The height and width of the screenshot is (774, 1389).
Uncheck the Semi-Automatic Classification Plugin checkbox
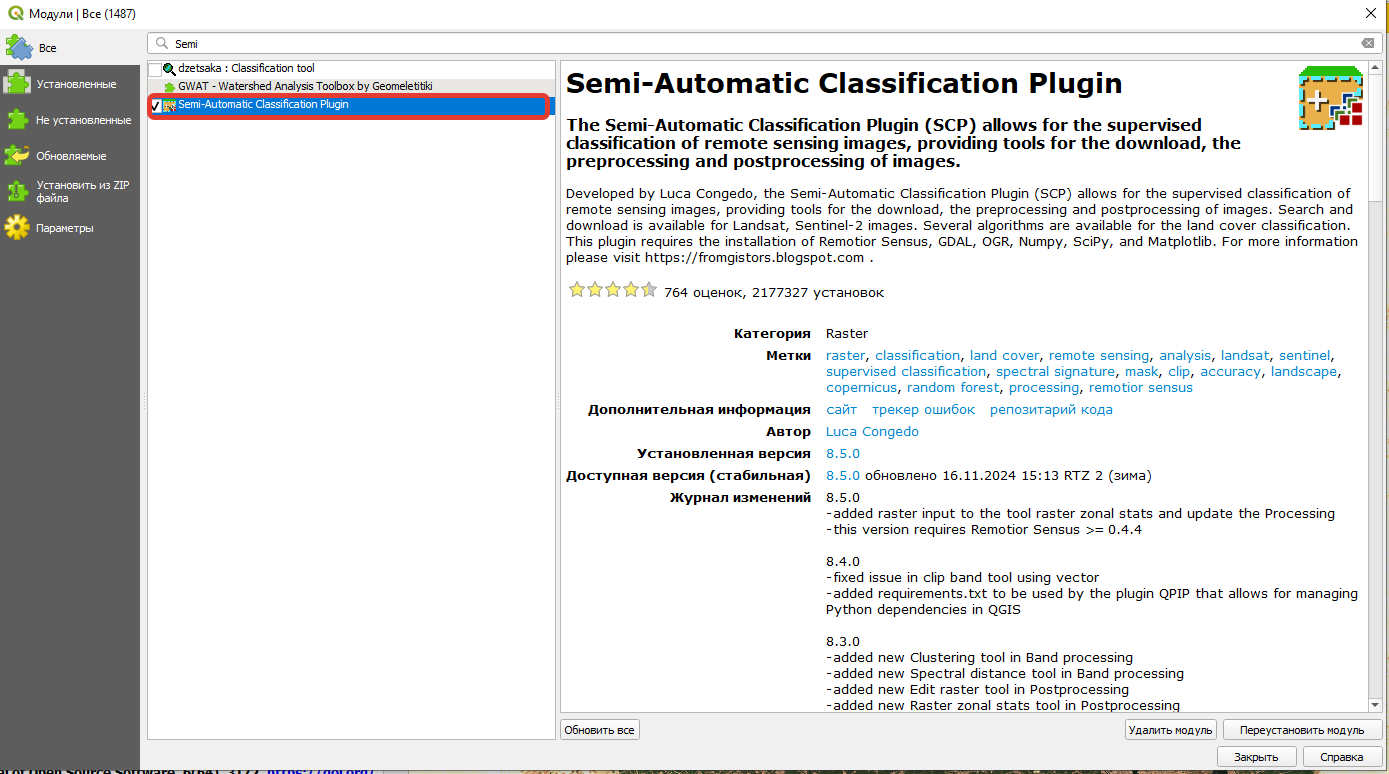(x=155, y=105)
